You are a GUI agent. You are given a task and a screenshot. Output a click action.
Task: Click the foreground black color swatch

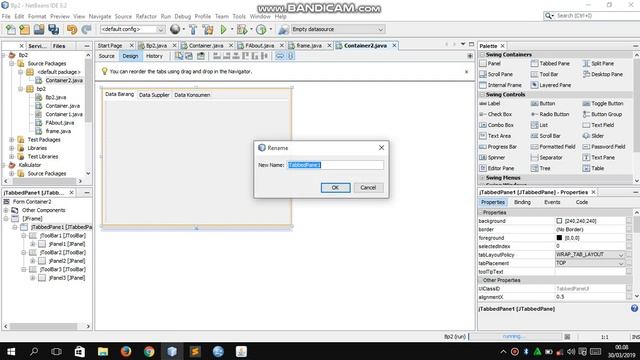point(559,238)
